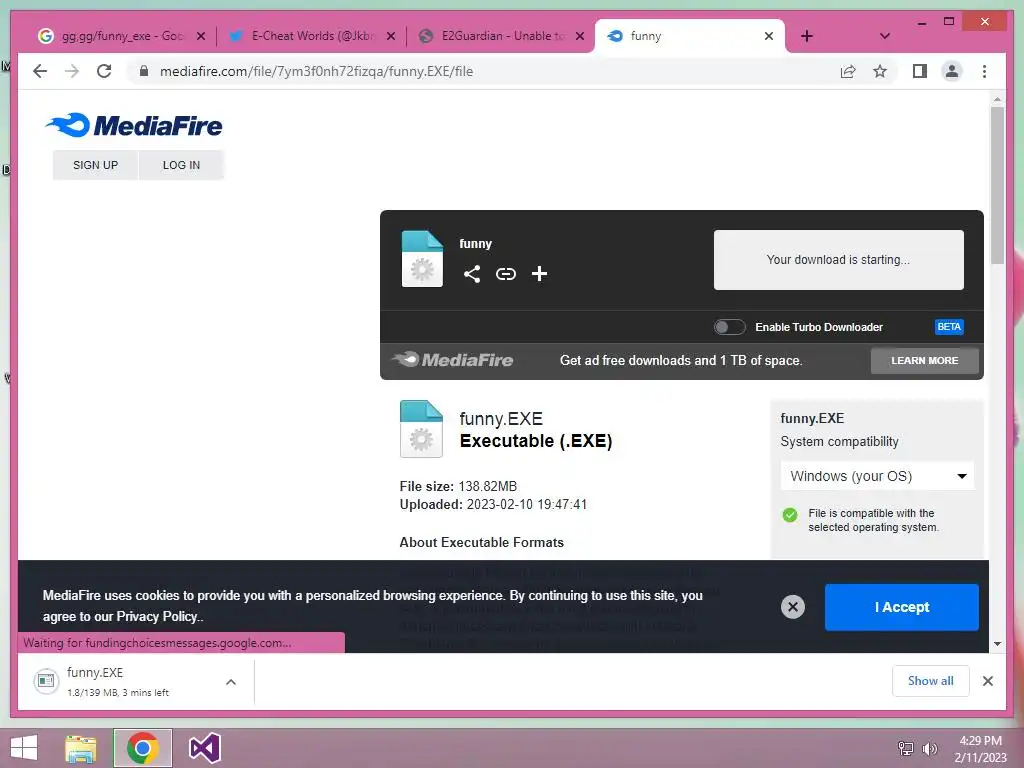
Task: Click the funny.EXE executable file icon
Action: point(421,428)
